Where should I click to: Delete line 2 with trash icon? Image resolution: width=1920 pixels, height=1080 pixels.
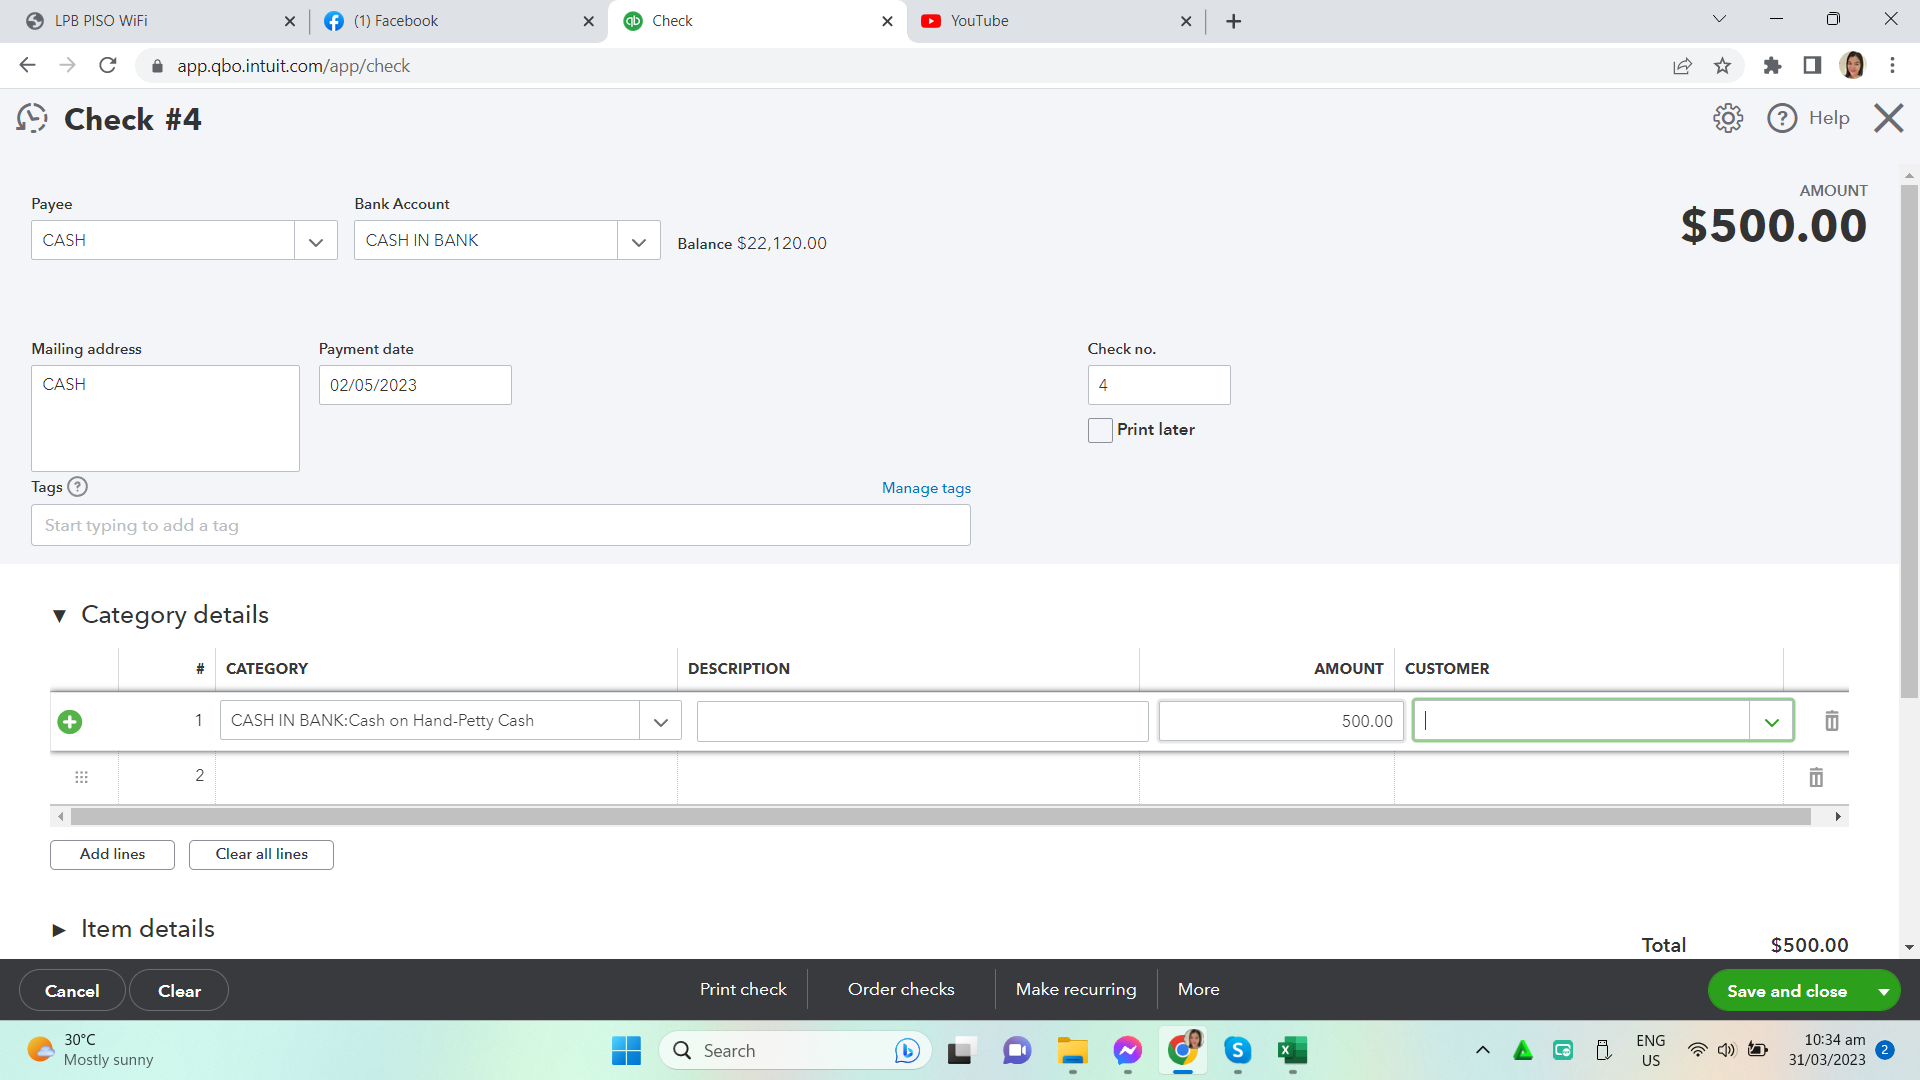[1815, 777]
